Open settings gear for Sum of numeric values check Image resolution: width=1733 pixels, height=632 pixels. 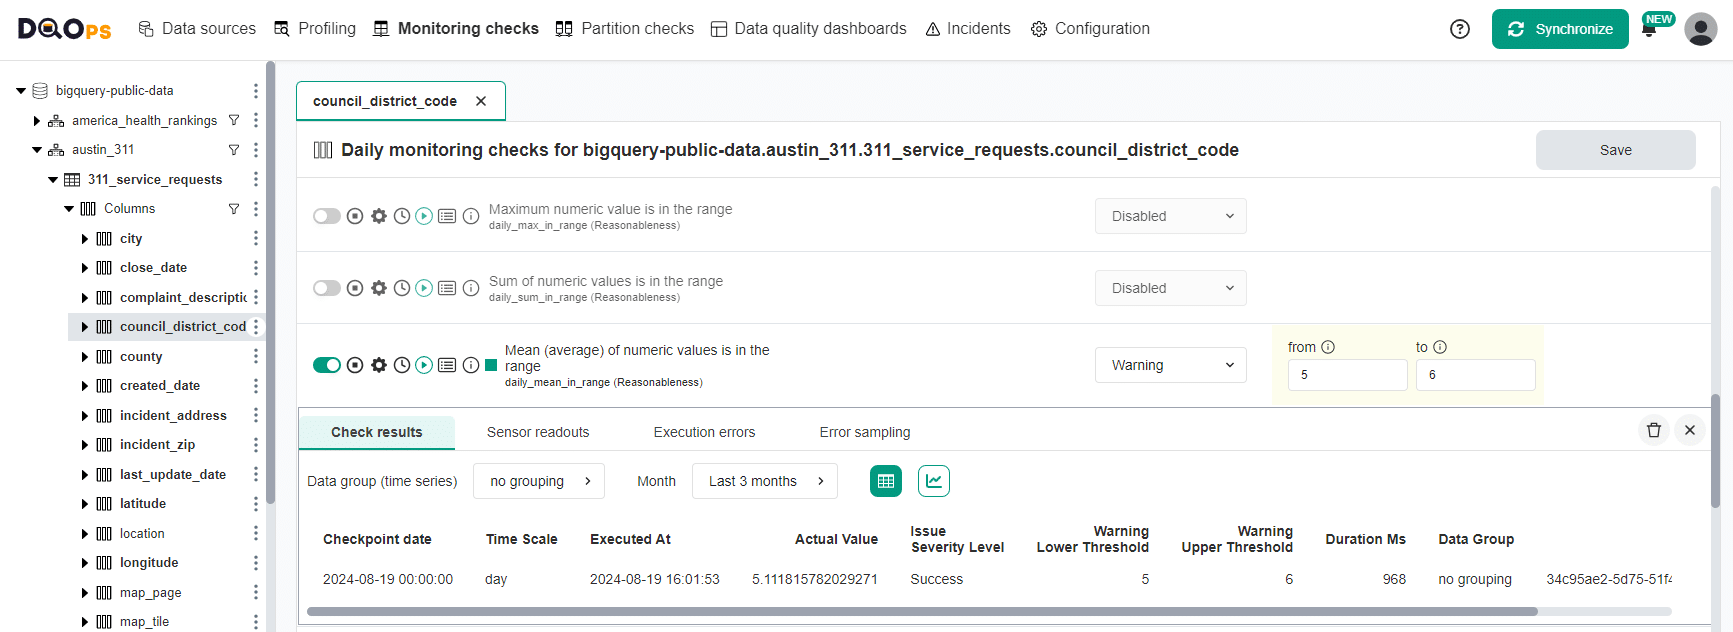[x=379, y=288]
